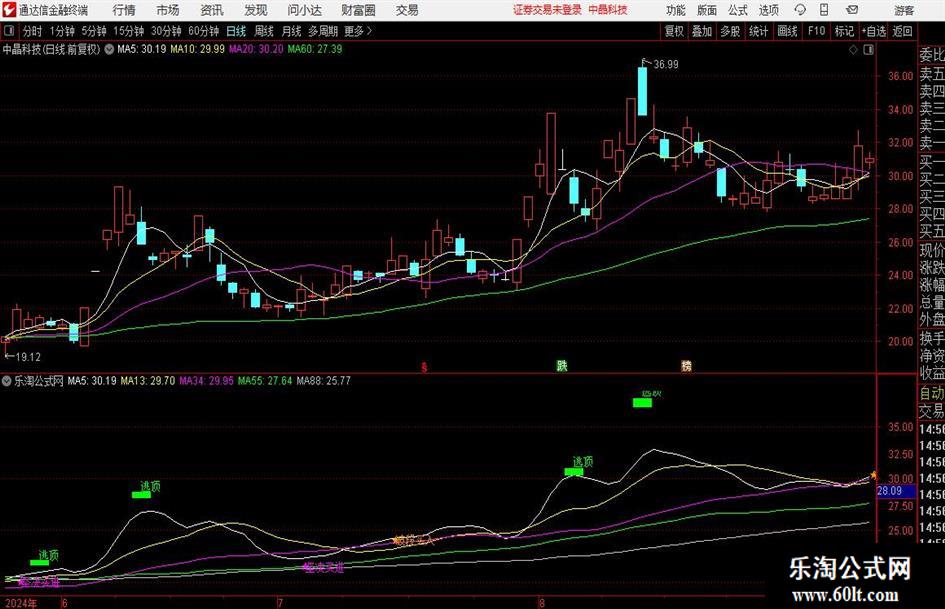
Task: Switch to 月线 monthly period
Action: click(x=292, y=31)
